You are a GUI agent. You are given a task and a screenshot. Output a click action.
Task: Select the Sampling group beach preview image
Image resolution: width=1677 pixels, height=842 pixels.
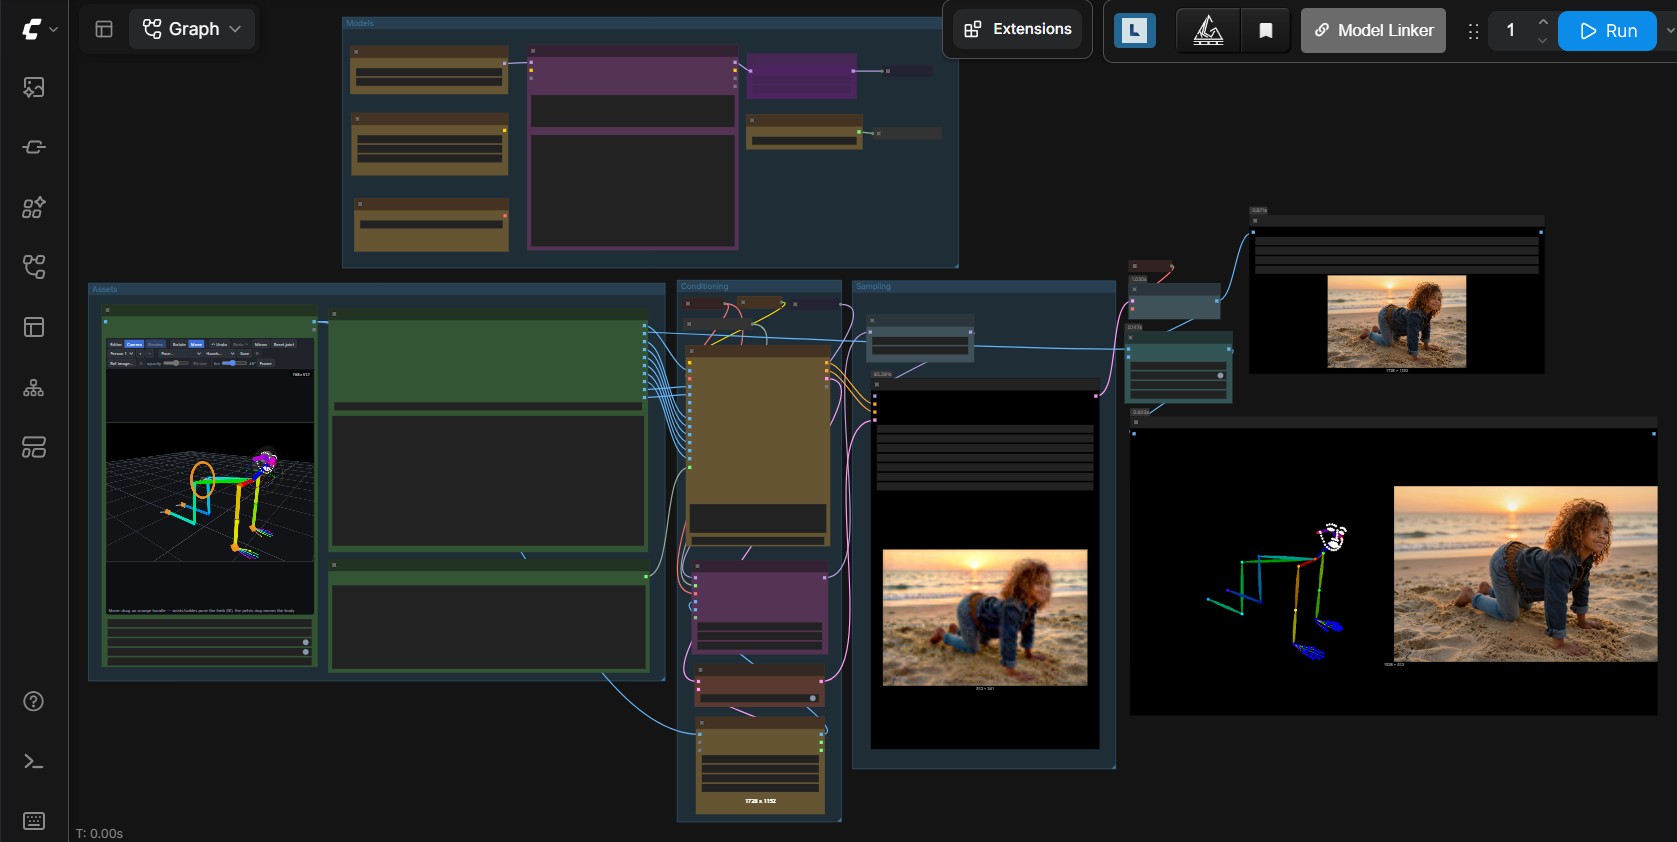(x=984, y=617)
